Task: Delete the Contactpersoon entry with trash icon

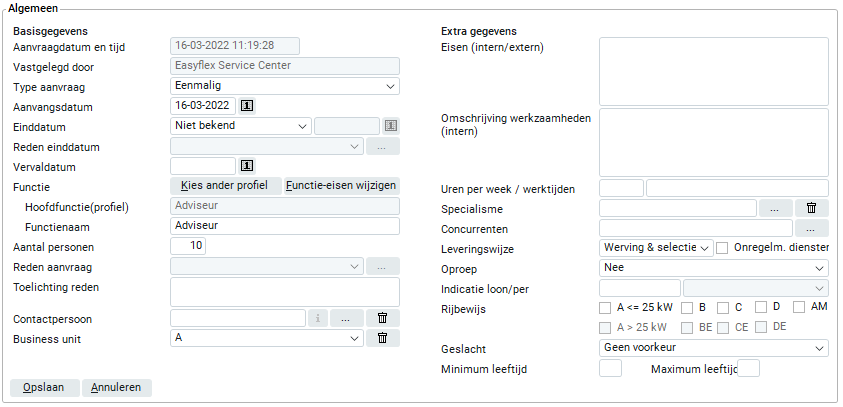Action: (381, 318)
